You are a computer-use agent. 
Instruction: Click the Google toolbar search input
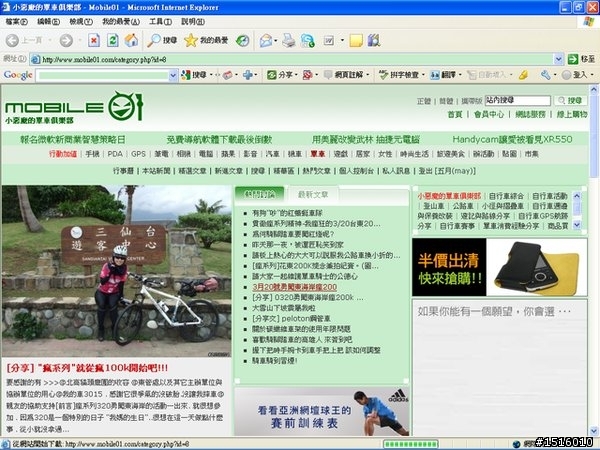click(x=102, y=75)
